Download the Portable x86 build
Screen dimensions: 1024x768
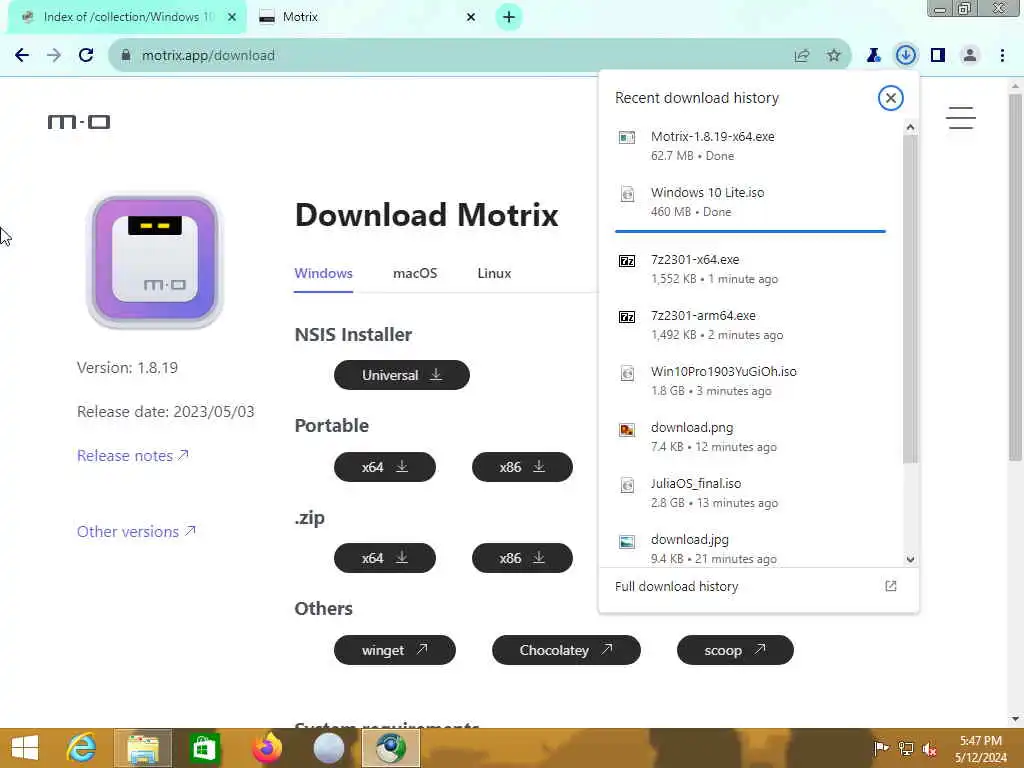tap(522, 467)
